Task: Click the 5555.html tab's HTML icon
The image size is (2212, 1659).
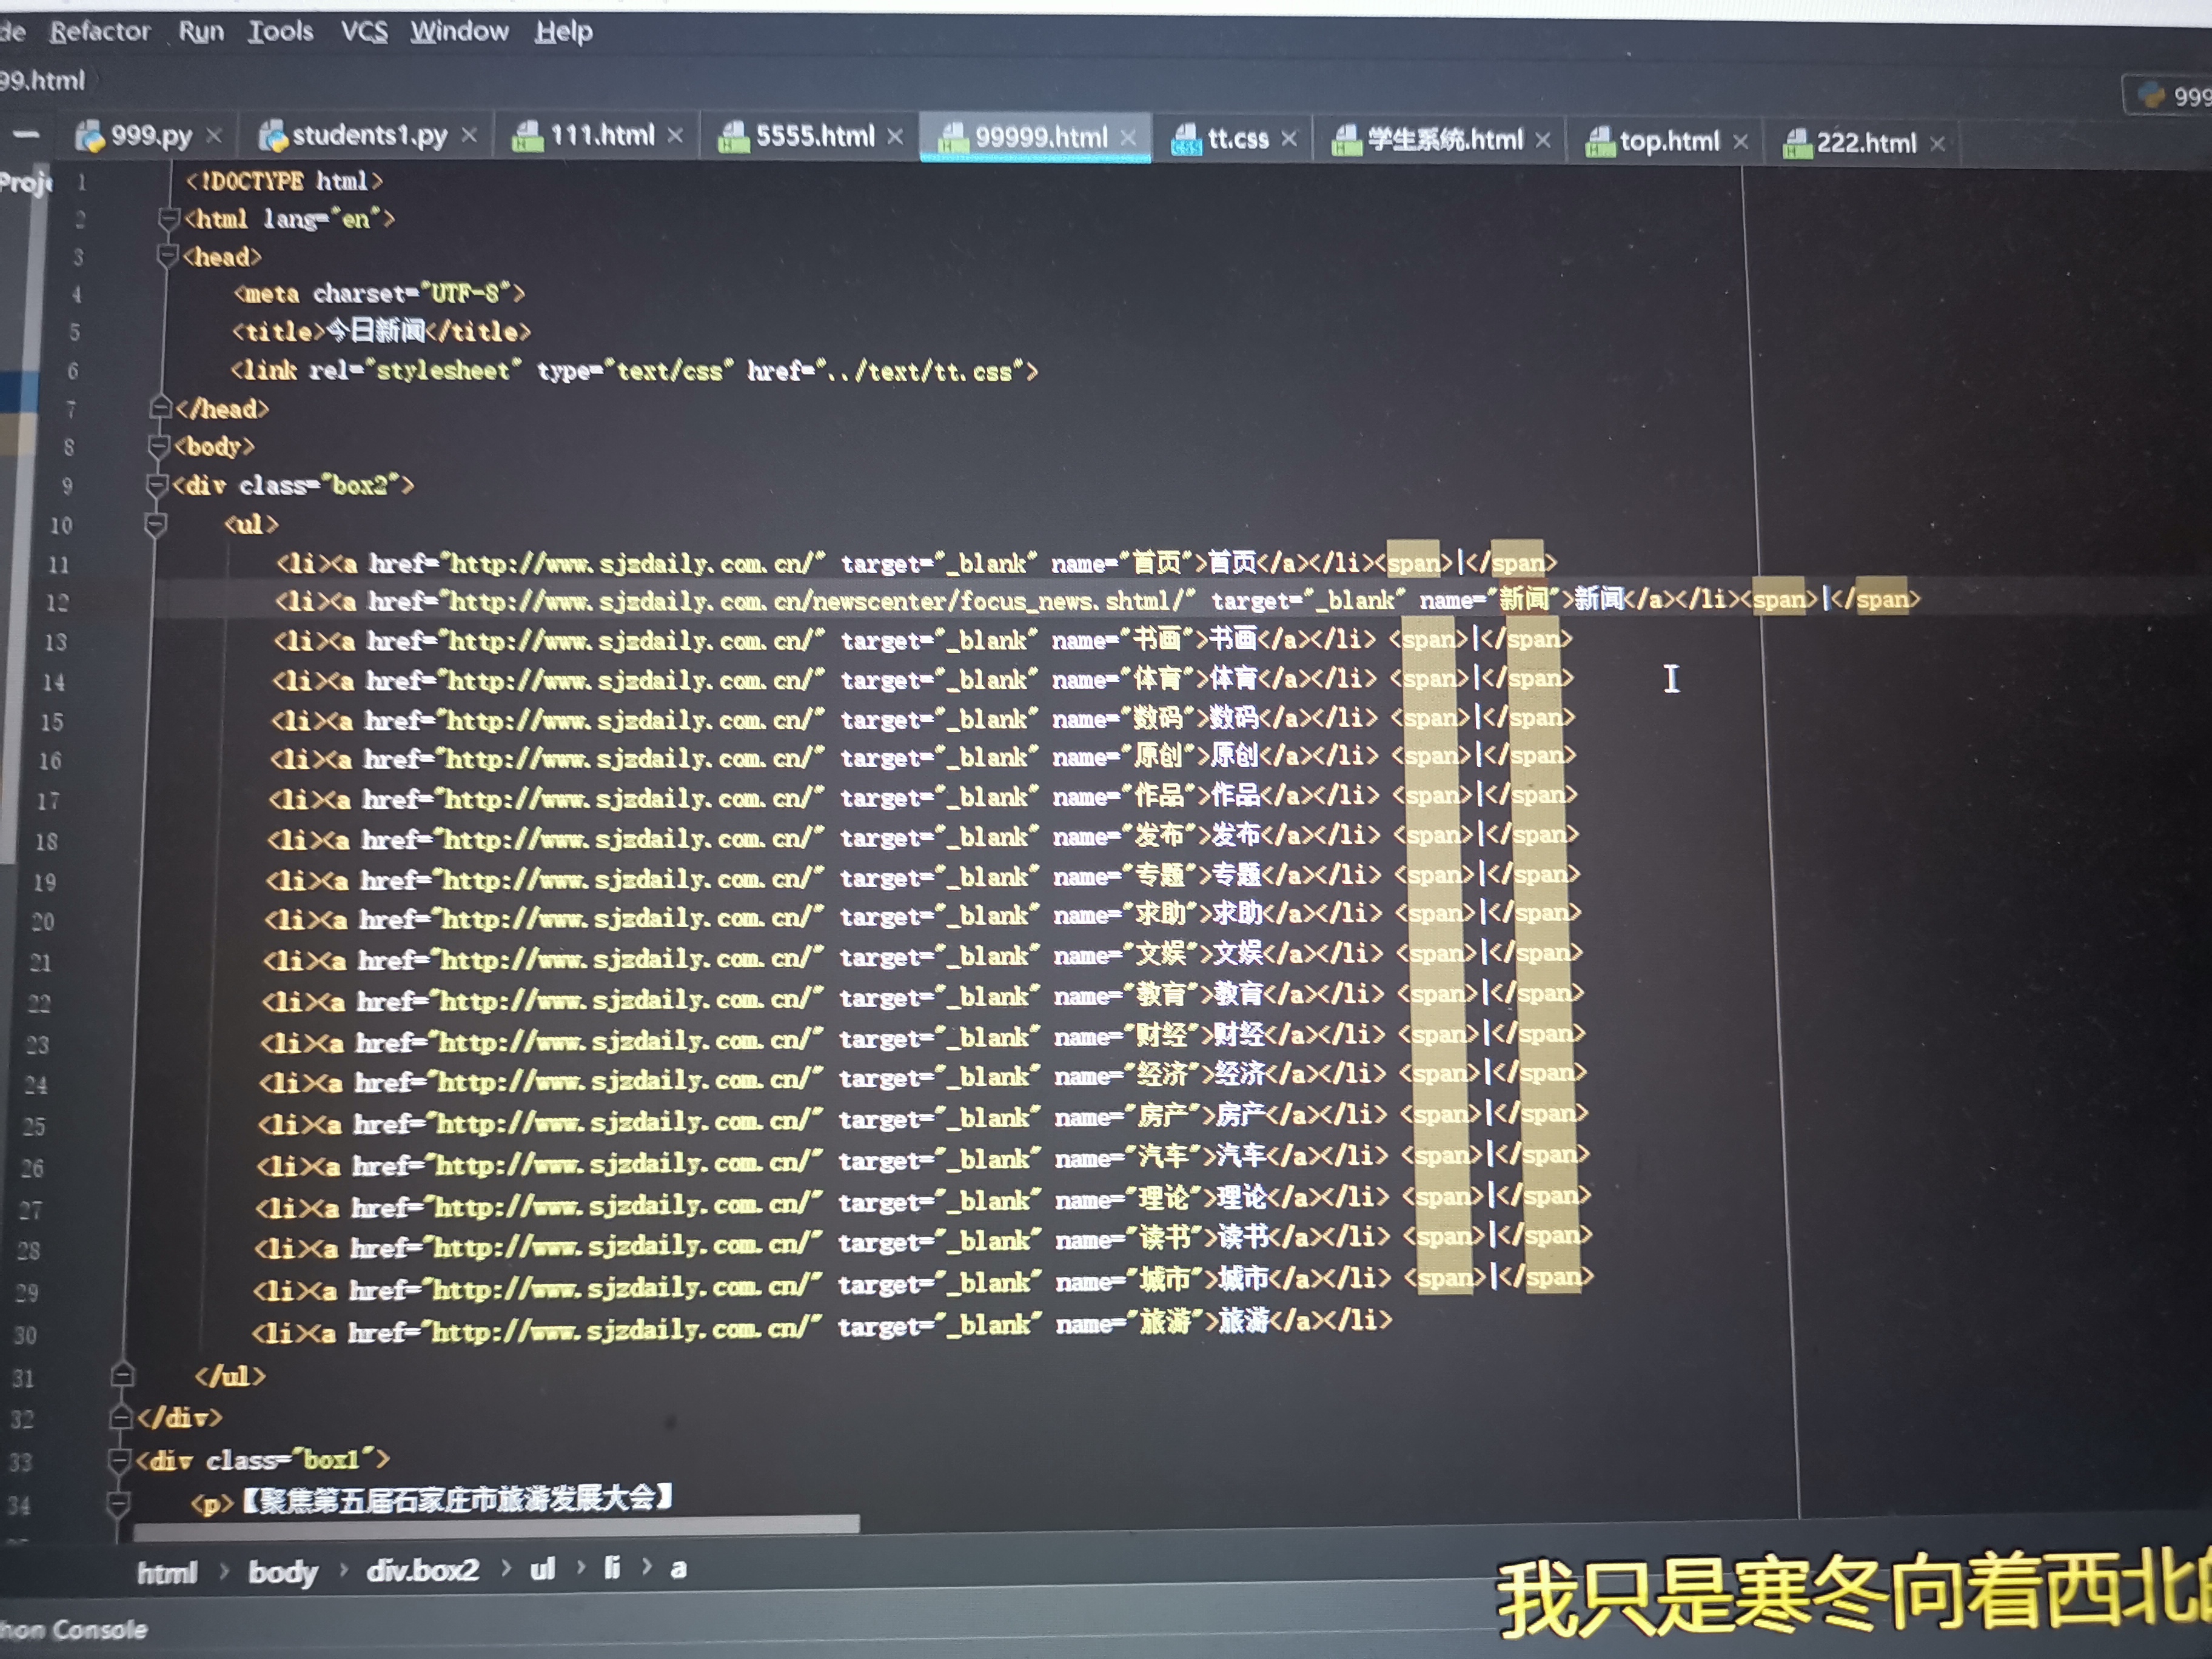Action: coord(734,137)
